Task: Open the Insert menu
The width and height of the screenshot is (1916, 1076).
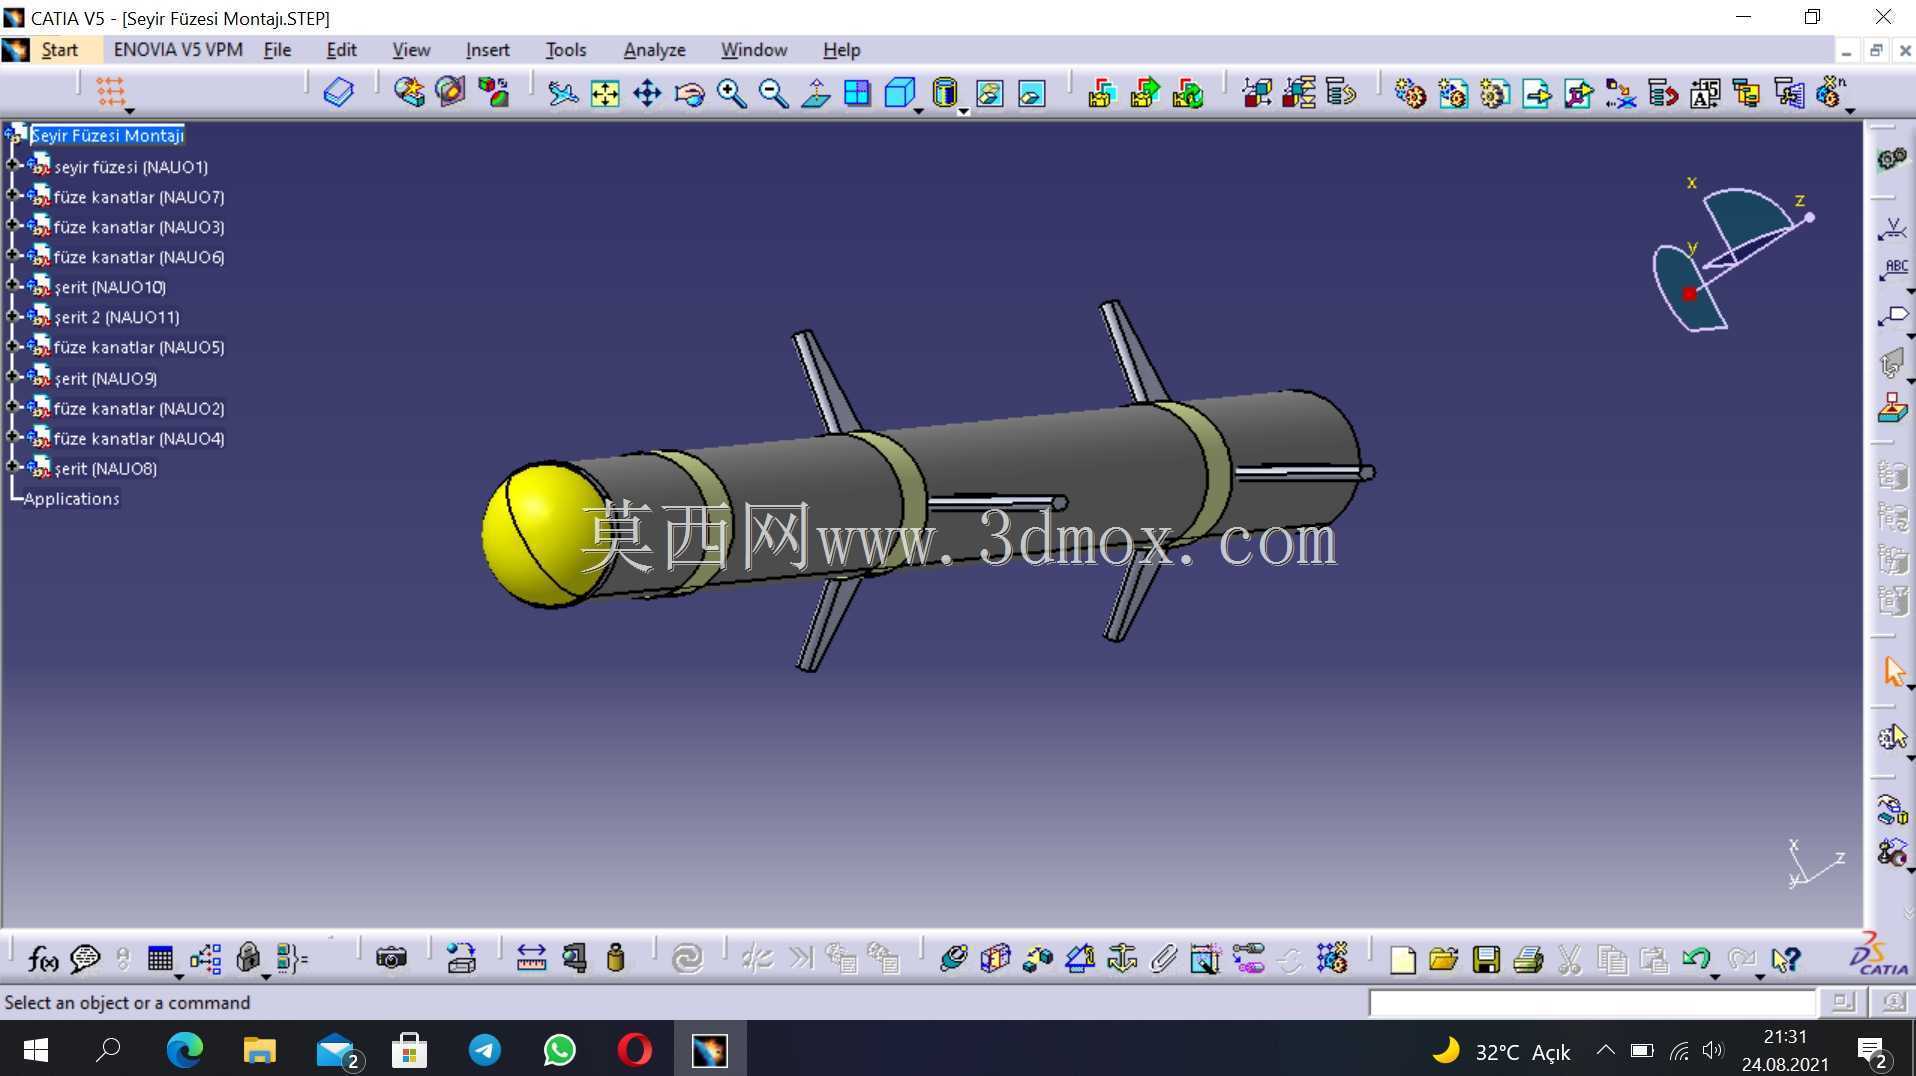Action: 487,50
